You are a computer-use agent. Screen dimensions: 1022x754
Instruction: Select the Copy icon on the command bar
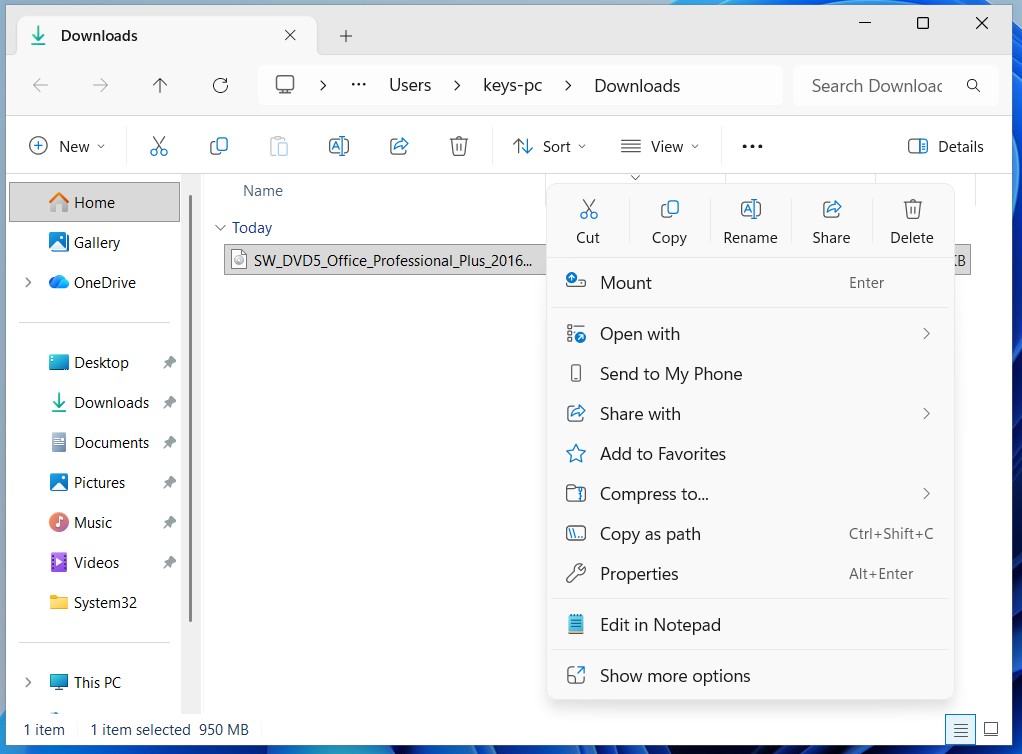pos(218,146)
